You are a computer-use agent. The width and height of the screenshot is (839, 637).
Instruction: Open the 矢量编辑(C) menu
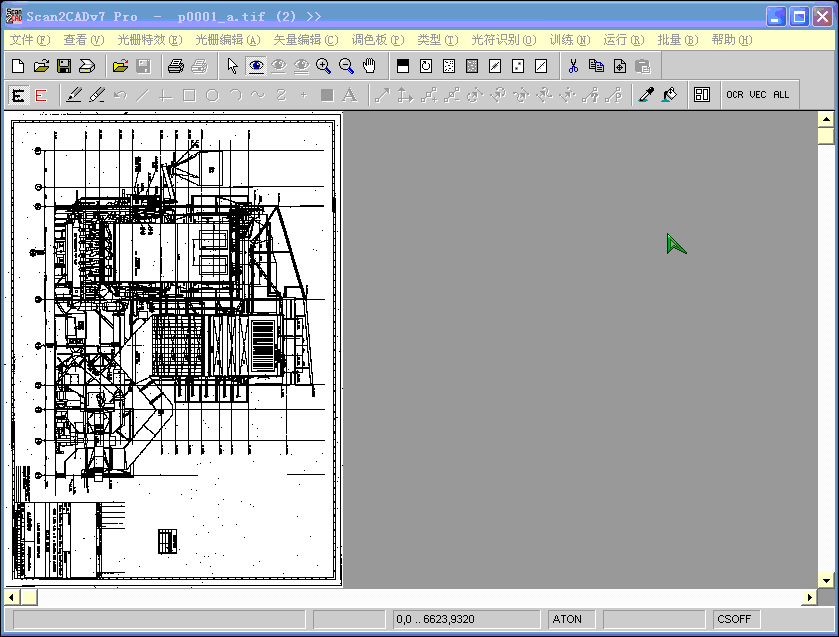[x=306, y=40]
